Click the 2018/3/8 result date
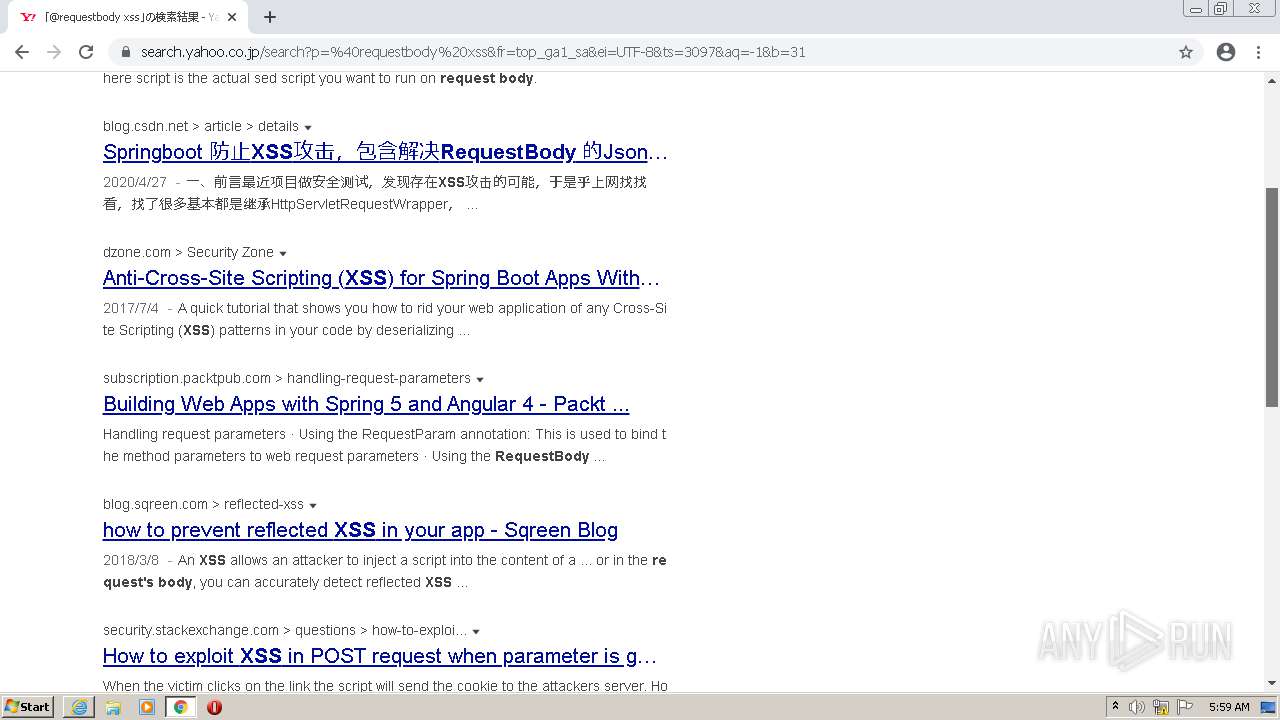This screenshot has height=720, width=1280. click(x=131, y=560)
